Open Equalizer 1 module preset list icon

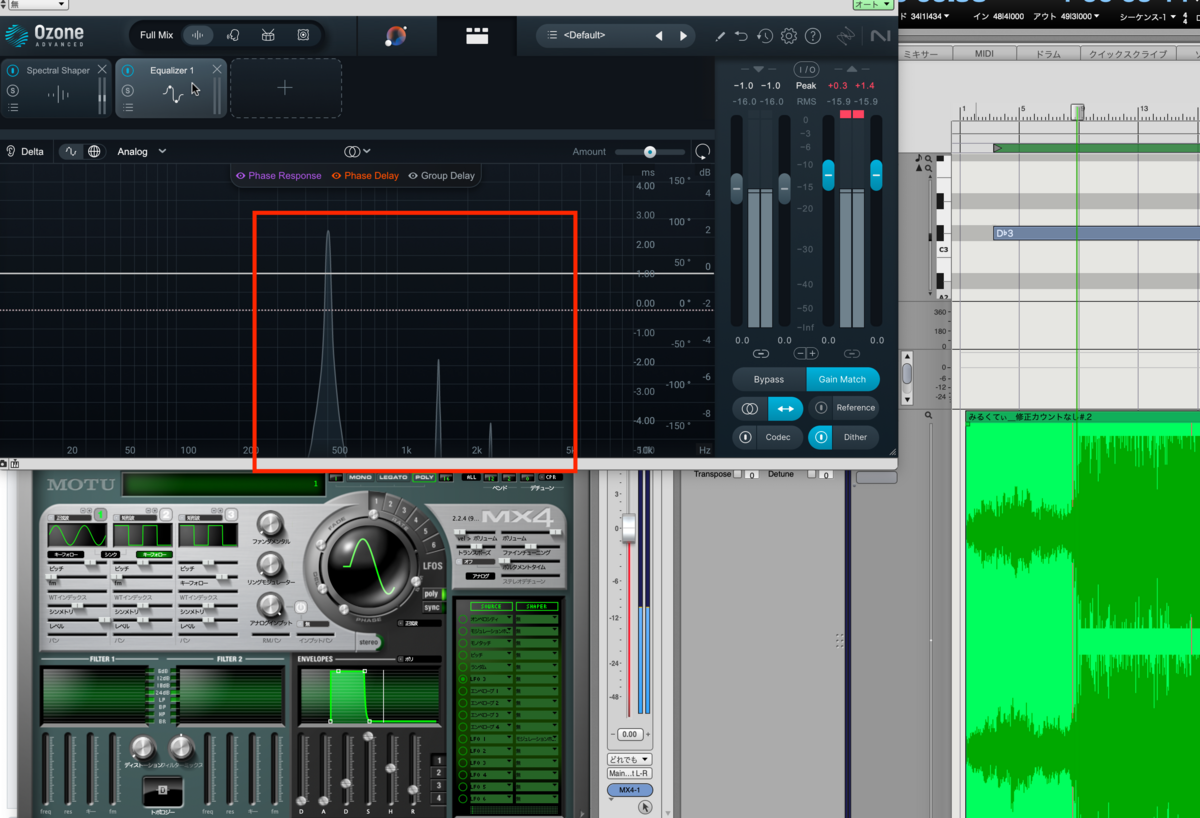128,107
